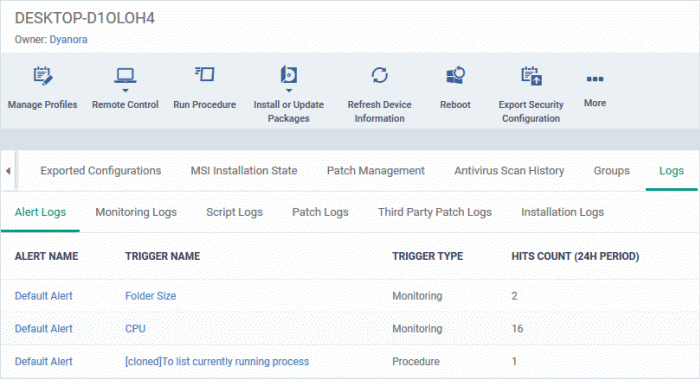Open Default Alert in Folder Size row

[x=43, y=296]
